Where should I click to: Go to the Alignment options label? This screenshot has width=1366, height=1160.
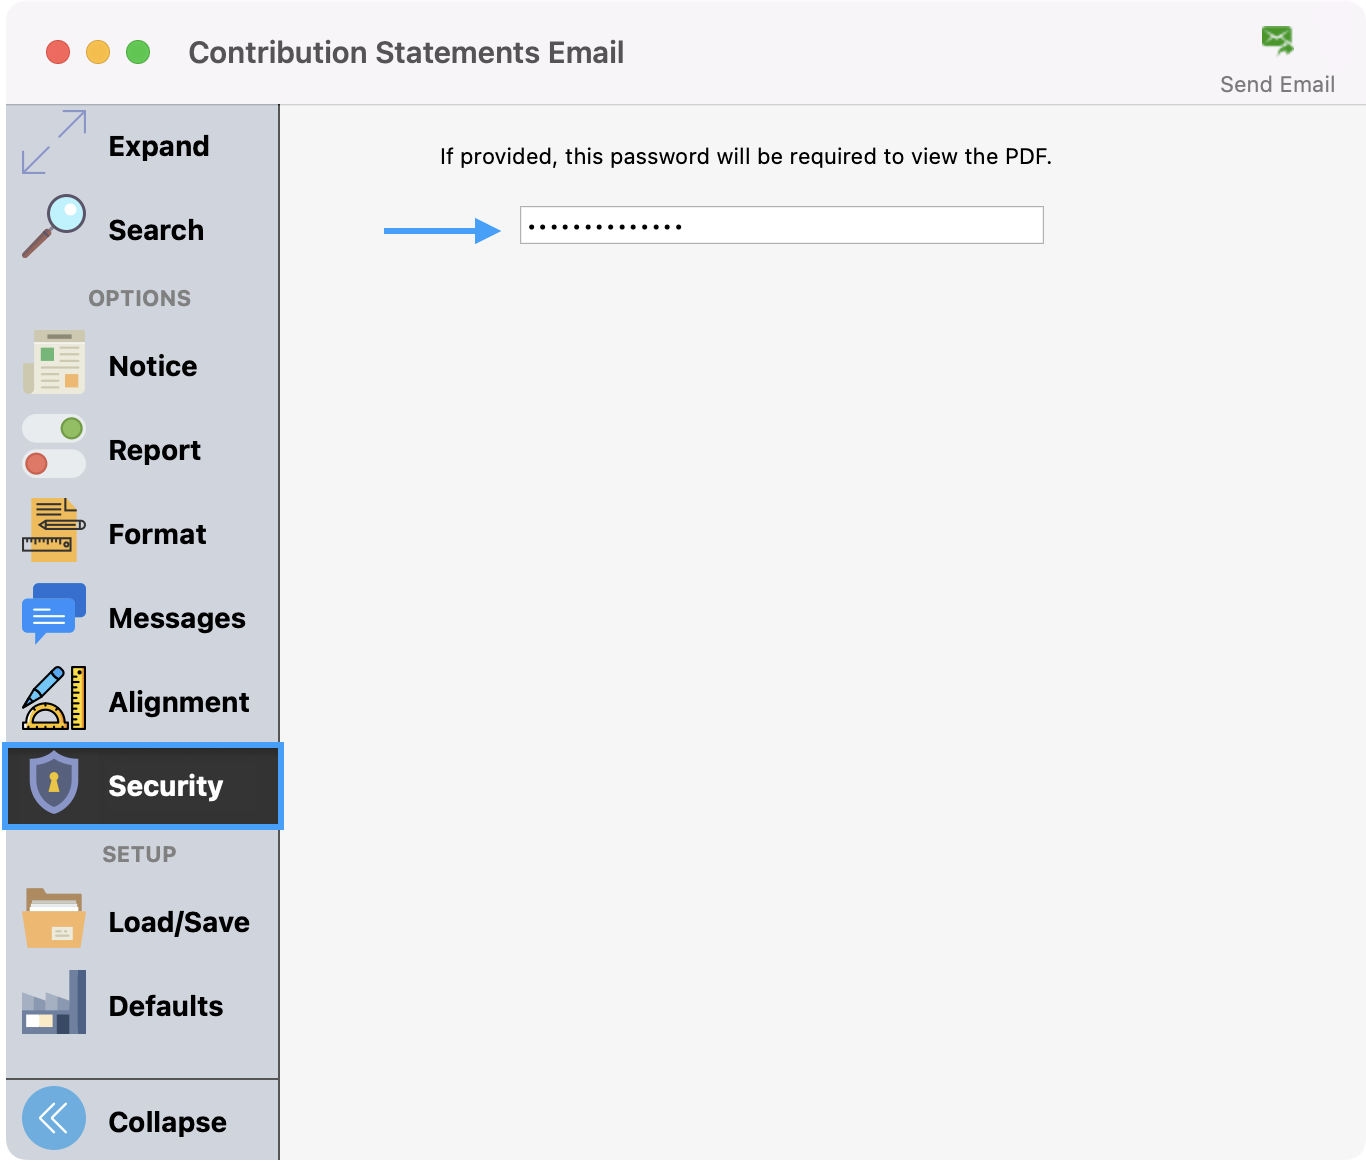point(179,702)
